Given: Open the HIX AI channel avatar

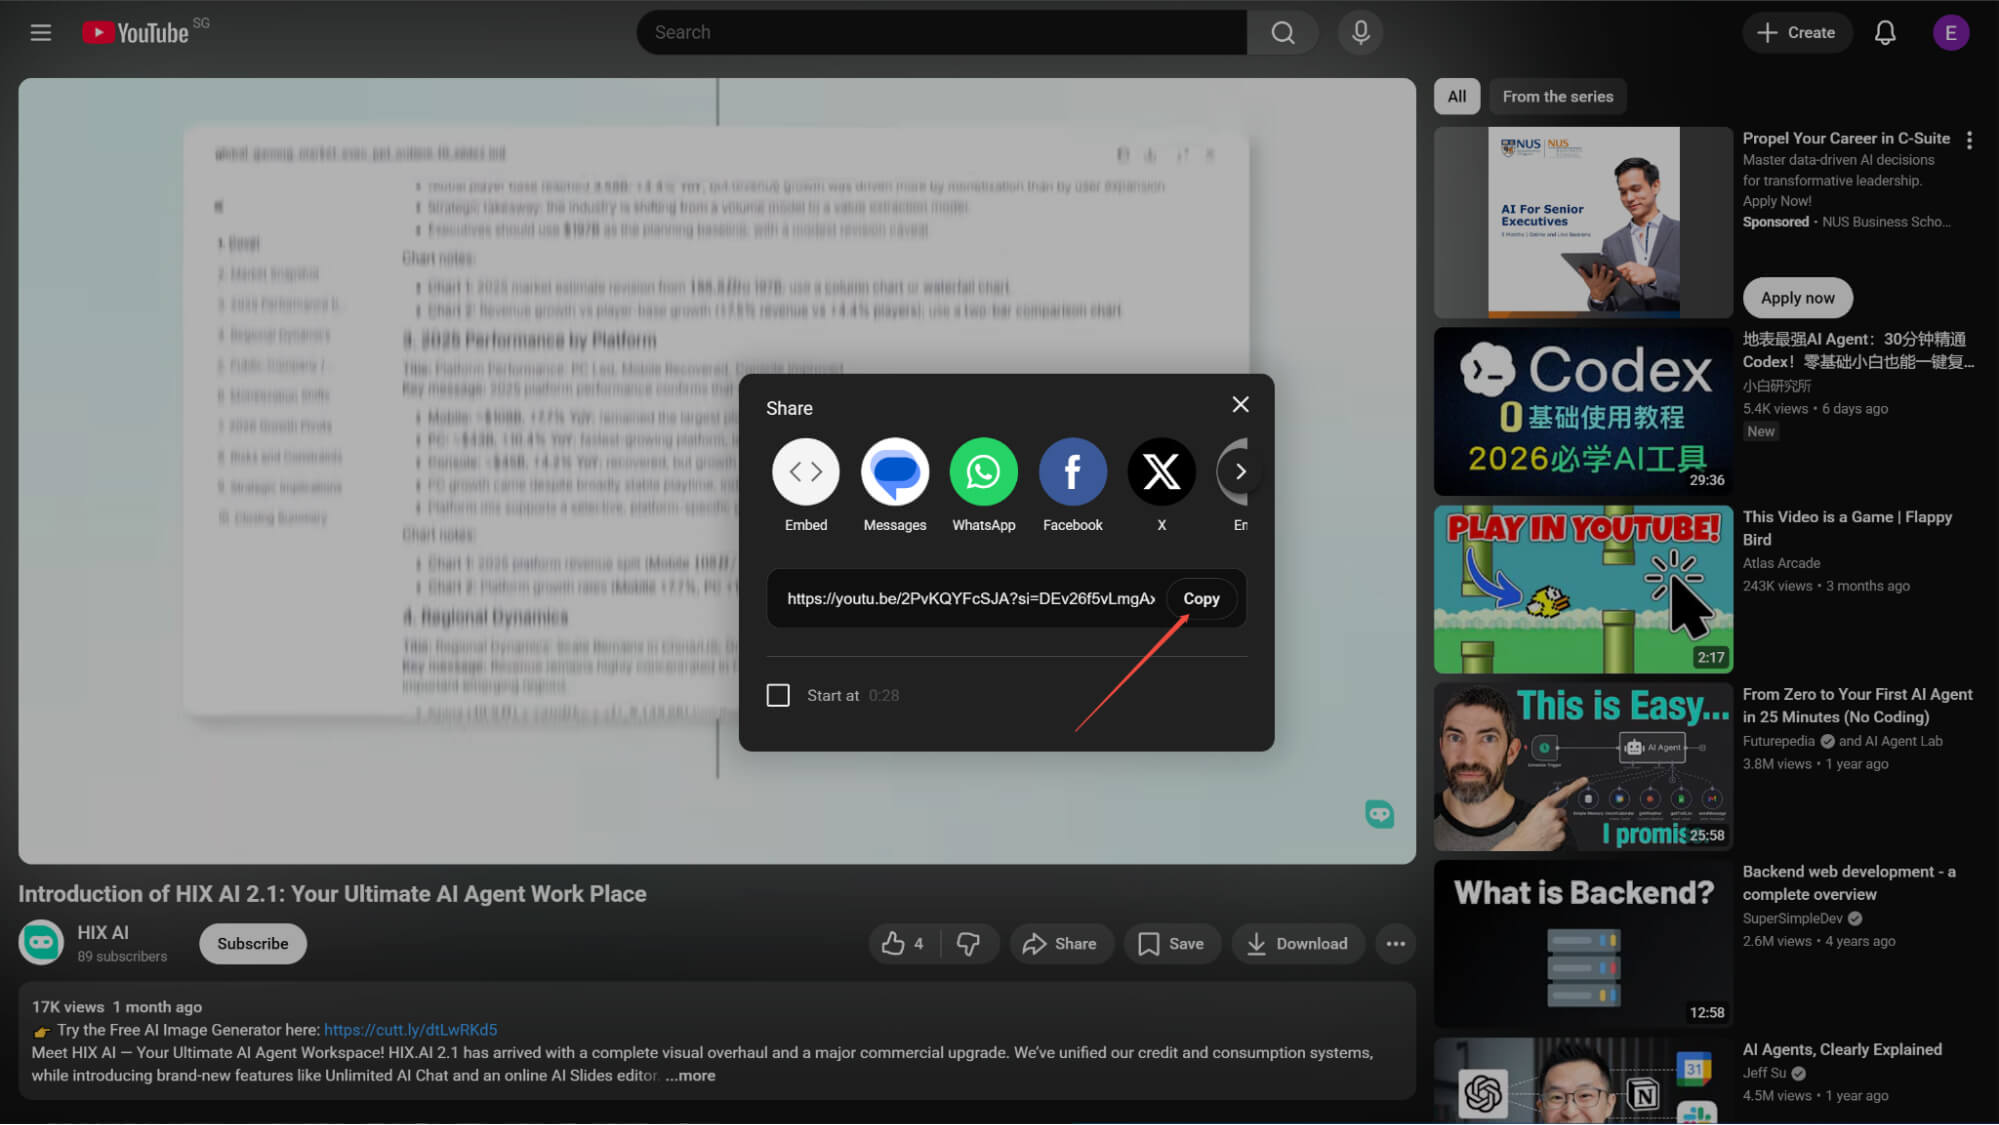Looking at the screenshot, I should pos(41,942).
